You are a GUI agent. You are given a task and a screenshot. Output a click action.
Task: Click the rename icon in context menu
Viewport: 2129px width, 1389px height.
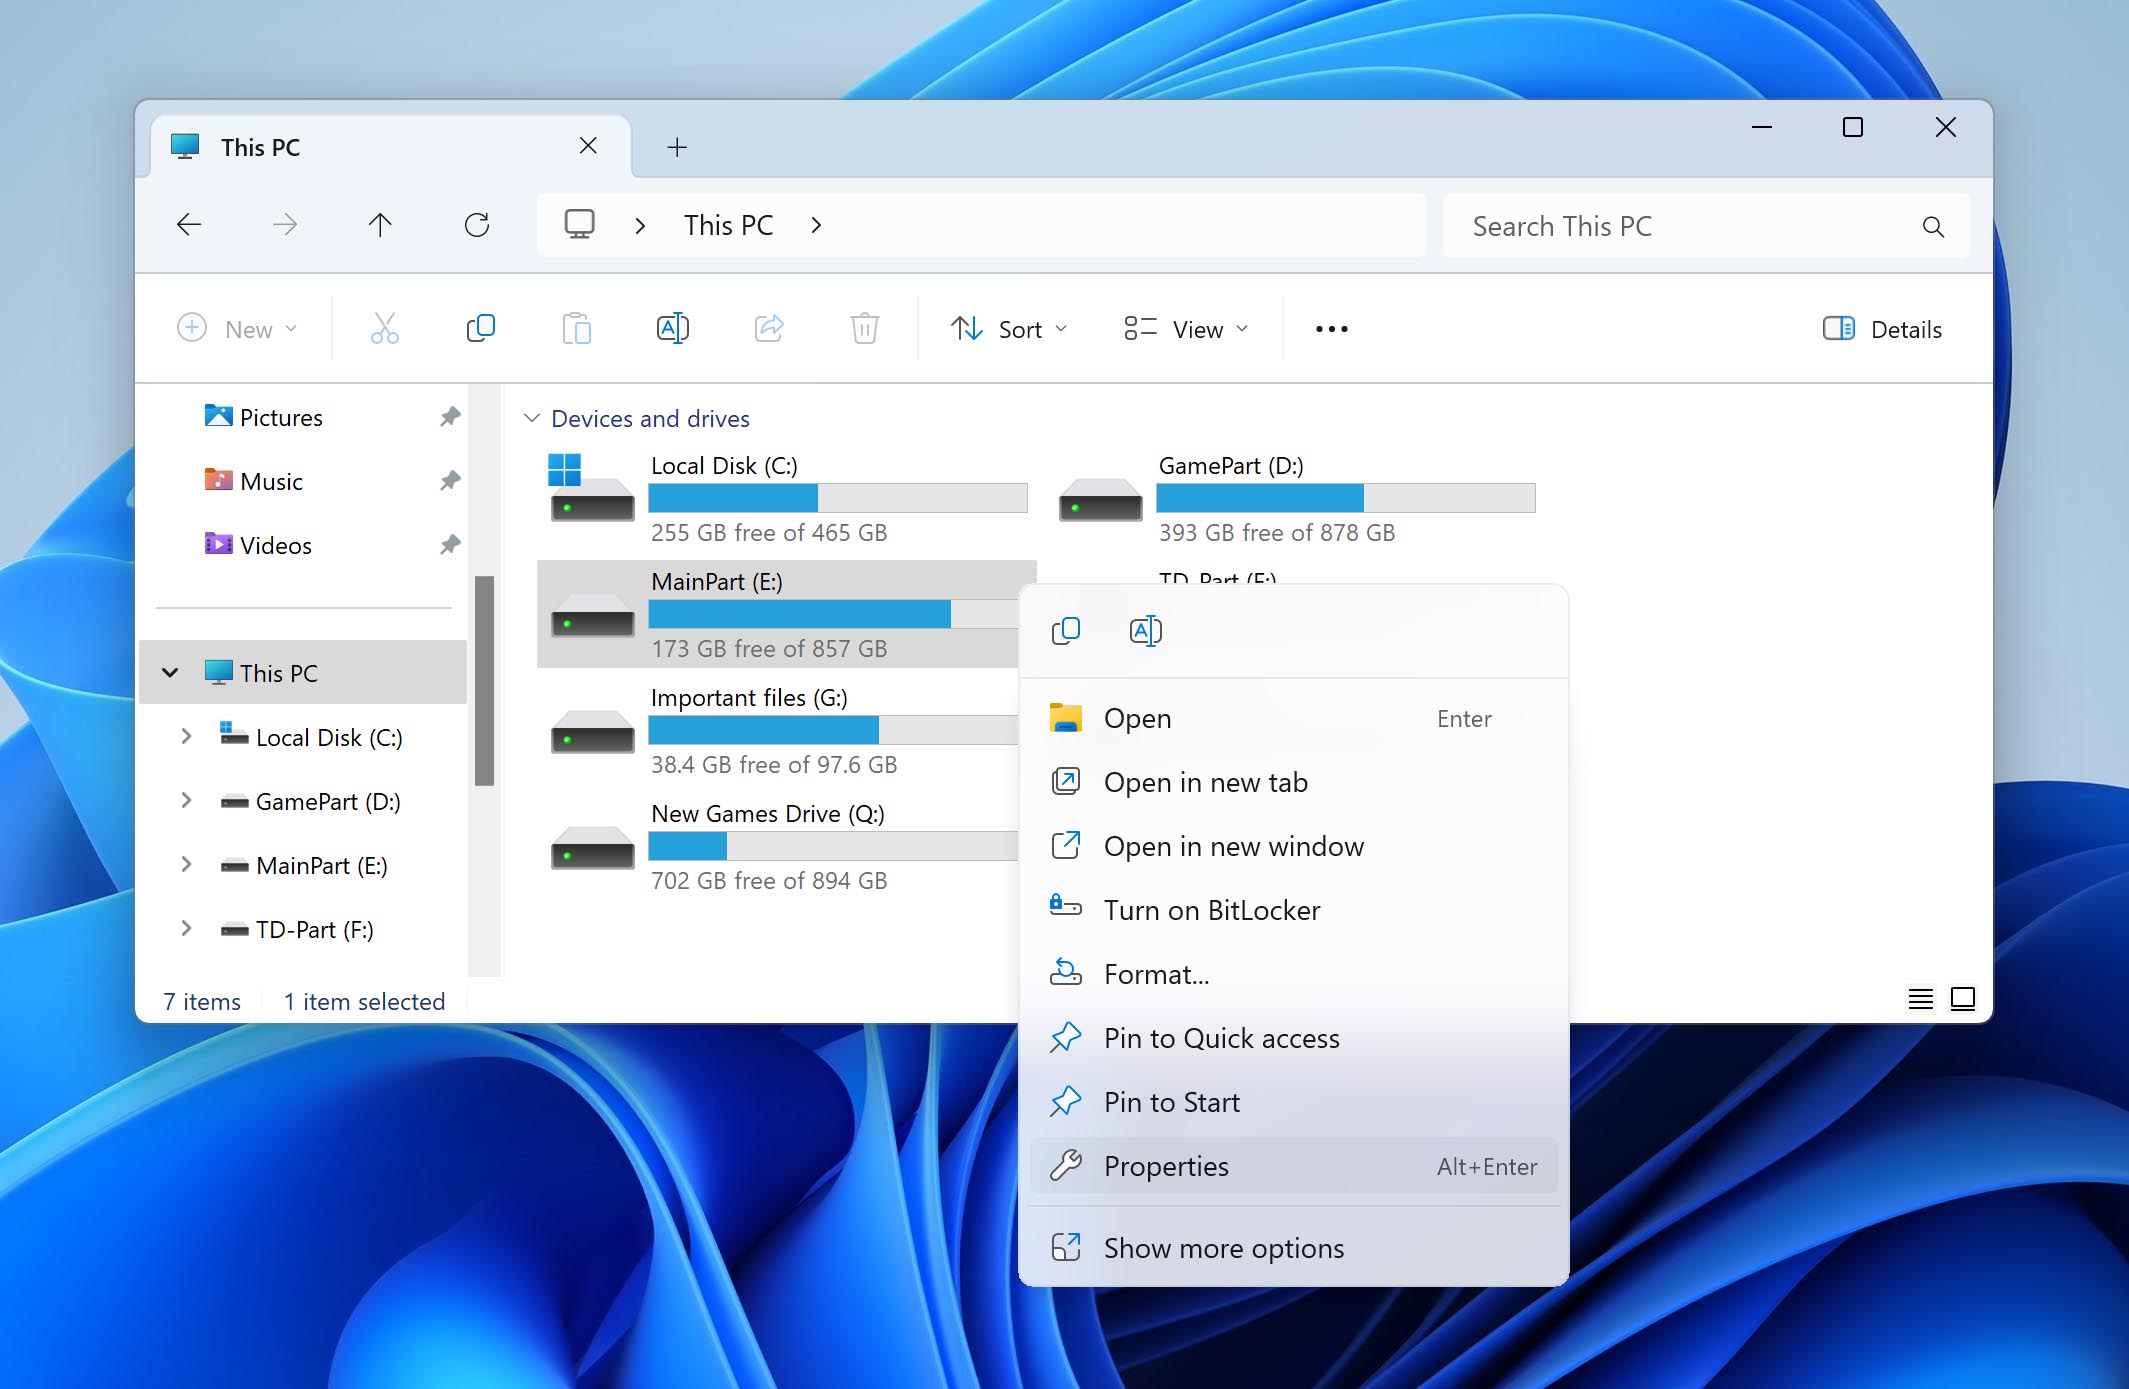click(1145, 631)
